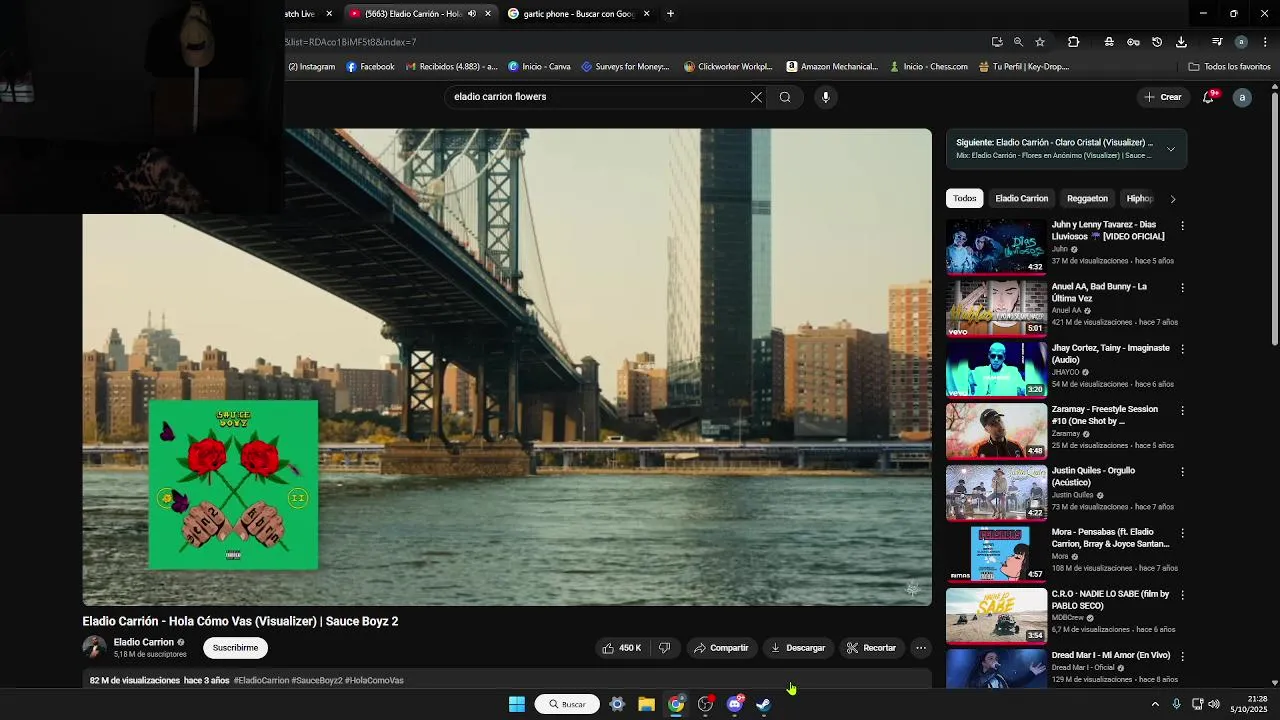
Task: Open options for Justin Quiles Orgullo video
Action: [1182, 472]
